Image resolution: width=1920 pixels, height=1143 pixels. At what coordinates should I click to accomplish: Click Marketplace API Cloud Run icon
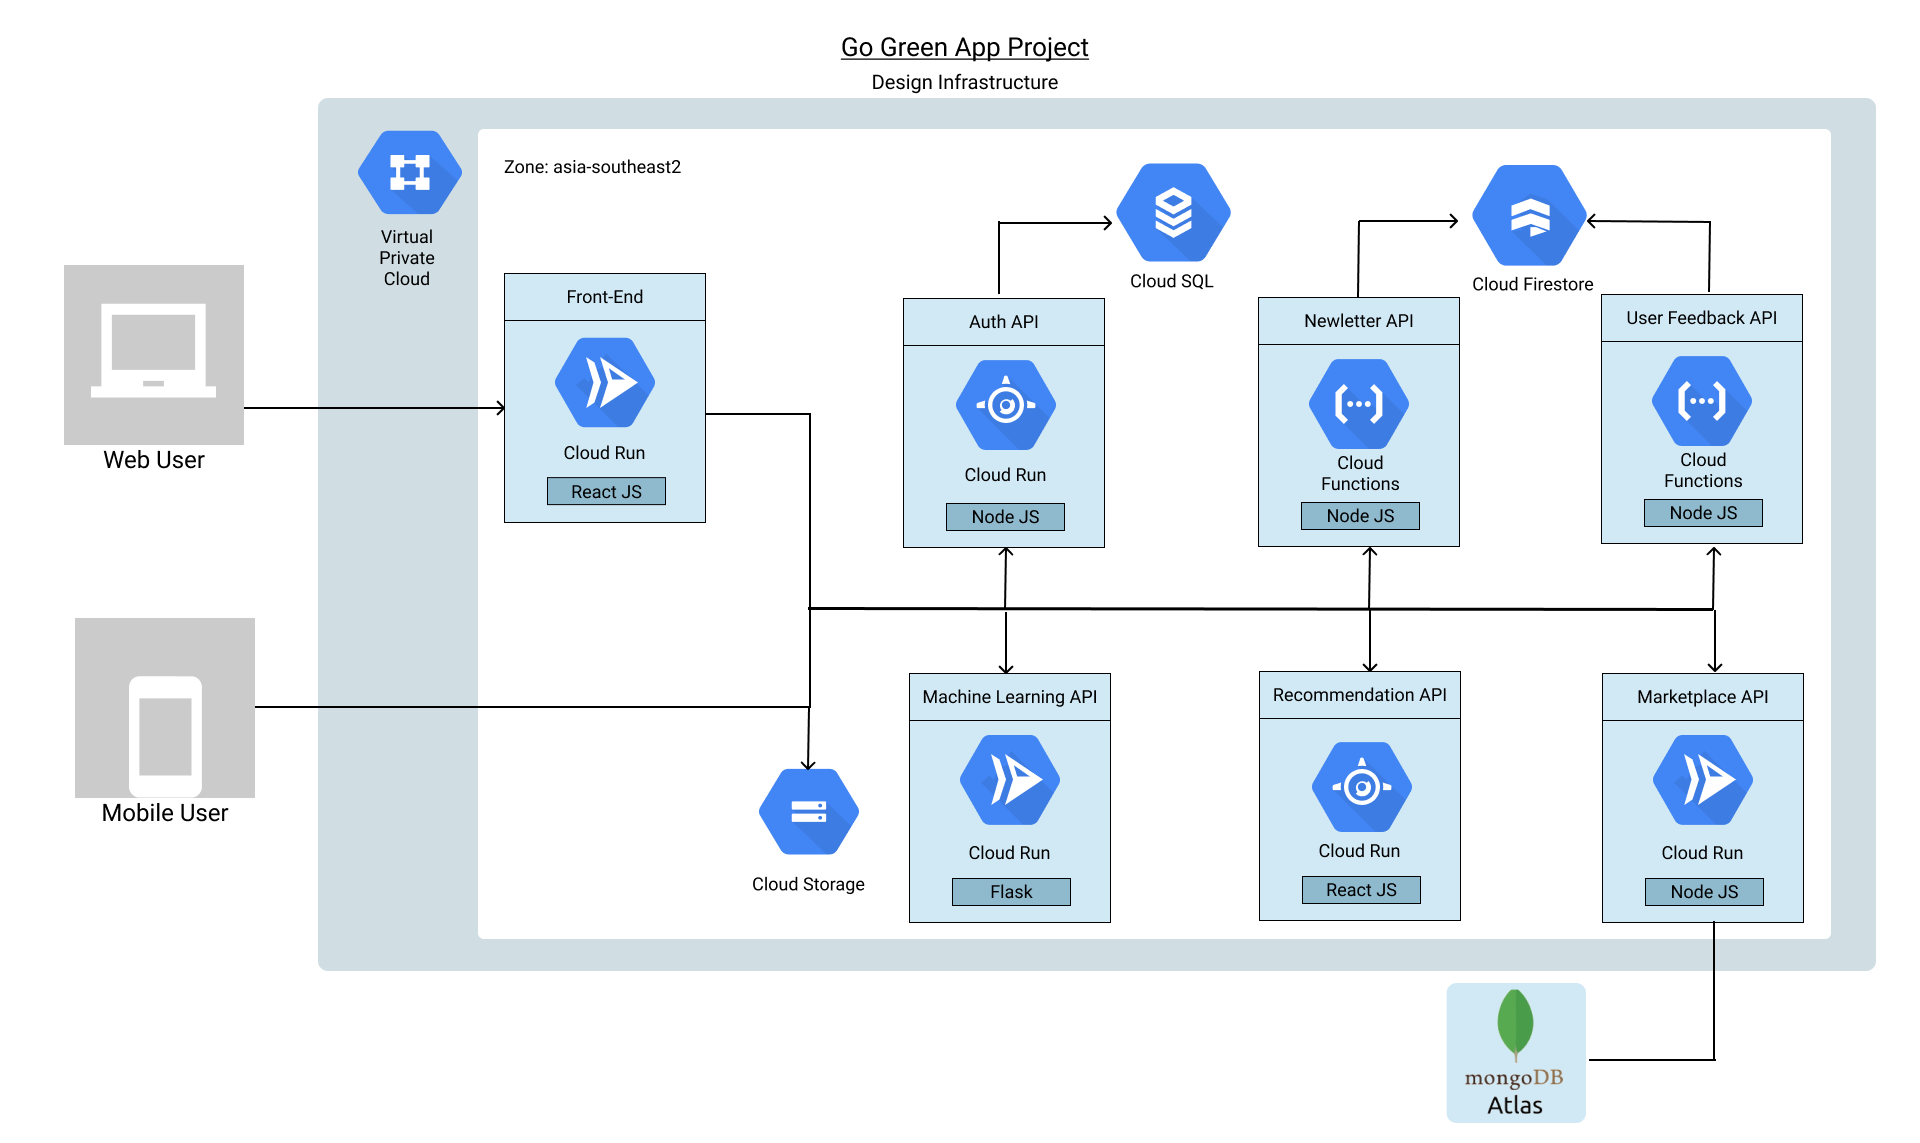(x=1702, y=780)
